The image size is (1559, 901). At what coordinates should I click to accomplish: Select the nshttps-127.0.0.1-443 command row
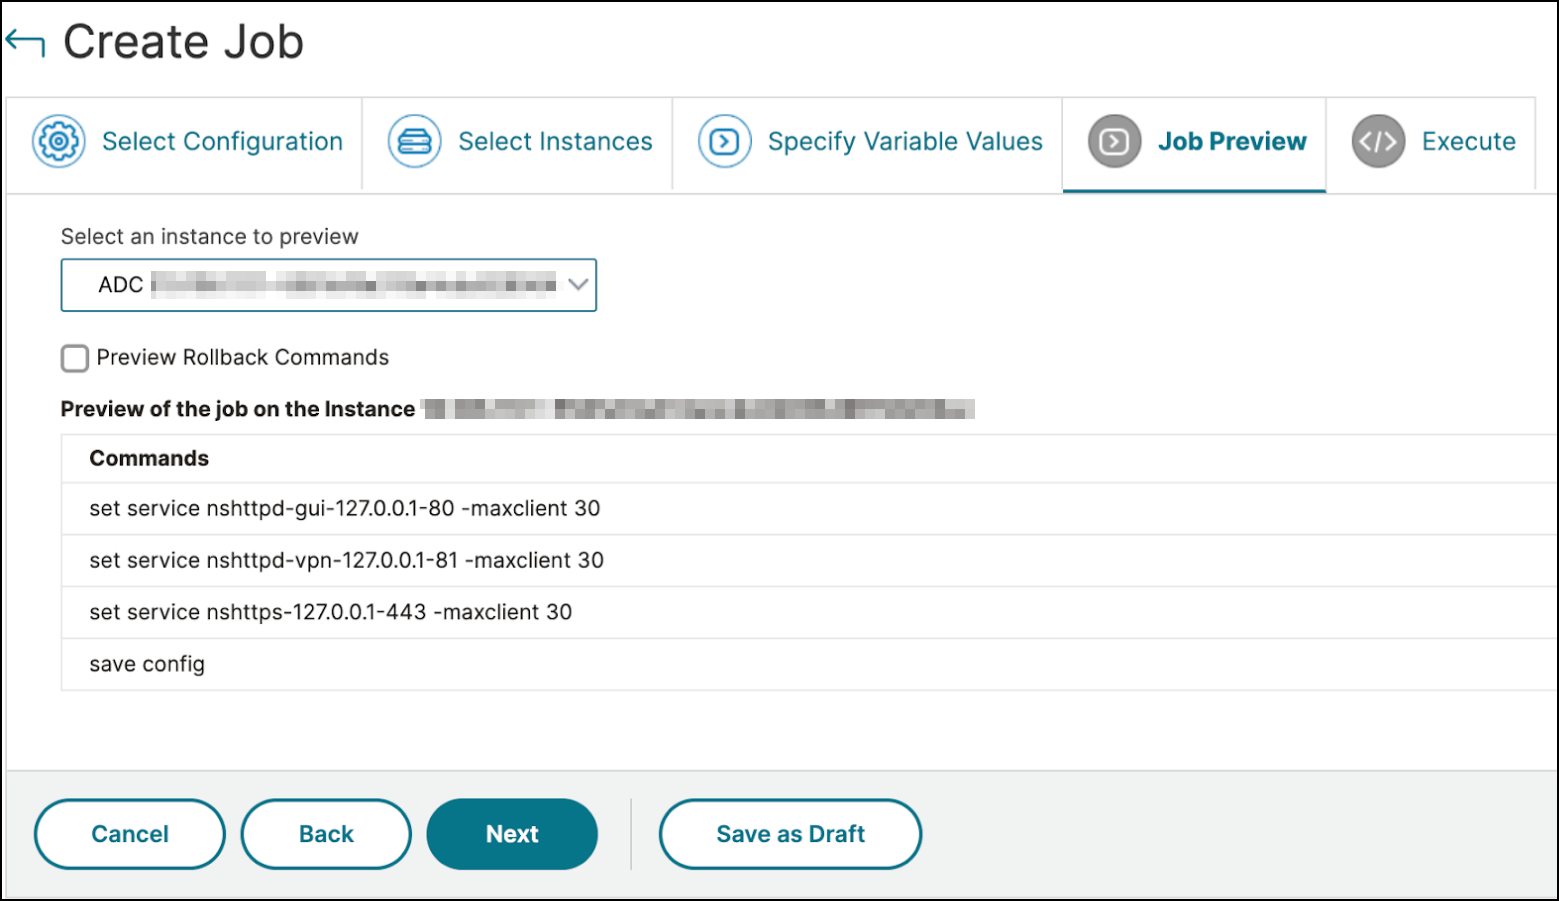809,613
